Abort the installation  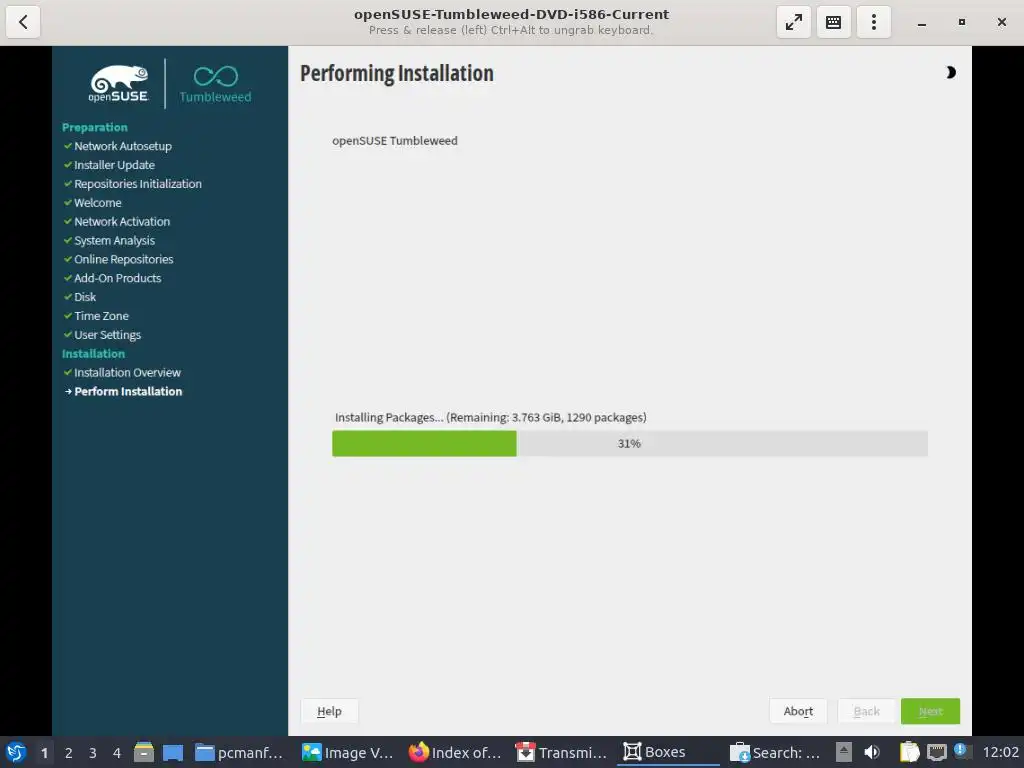(x=798, y=711)
